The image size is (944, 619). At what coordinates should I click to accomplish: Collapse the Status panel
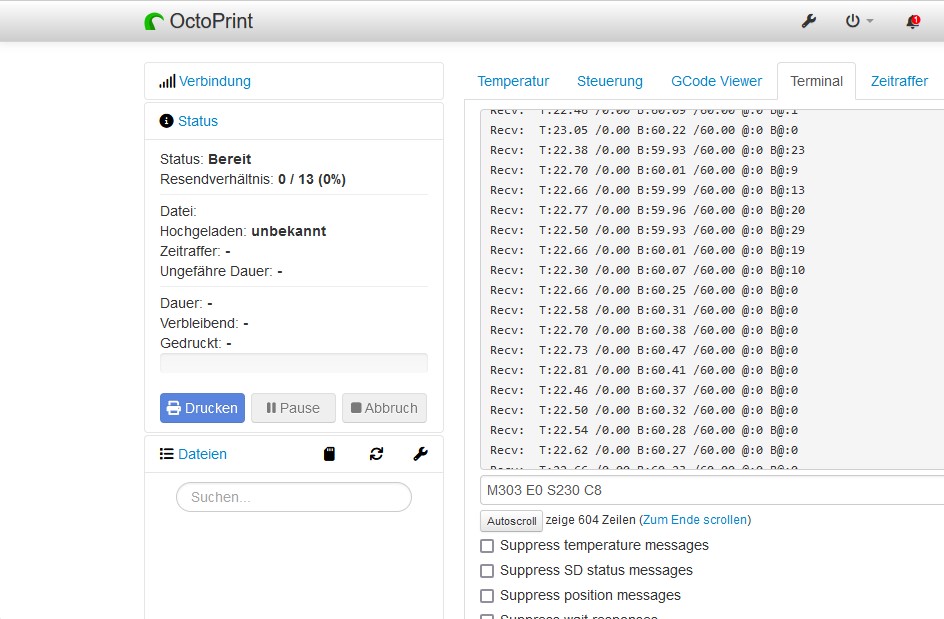[x=197, y=121]
